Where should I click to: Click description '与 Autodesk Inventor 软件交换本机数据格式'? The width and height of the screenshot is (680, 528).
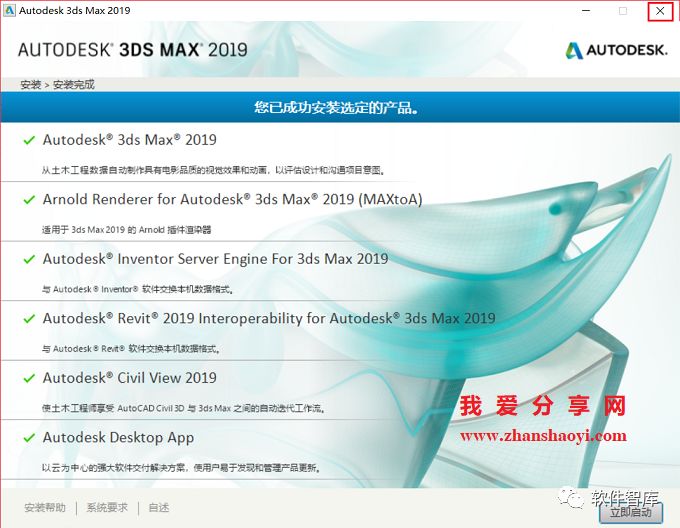coord(137,289)
